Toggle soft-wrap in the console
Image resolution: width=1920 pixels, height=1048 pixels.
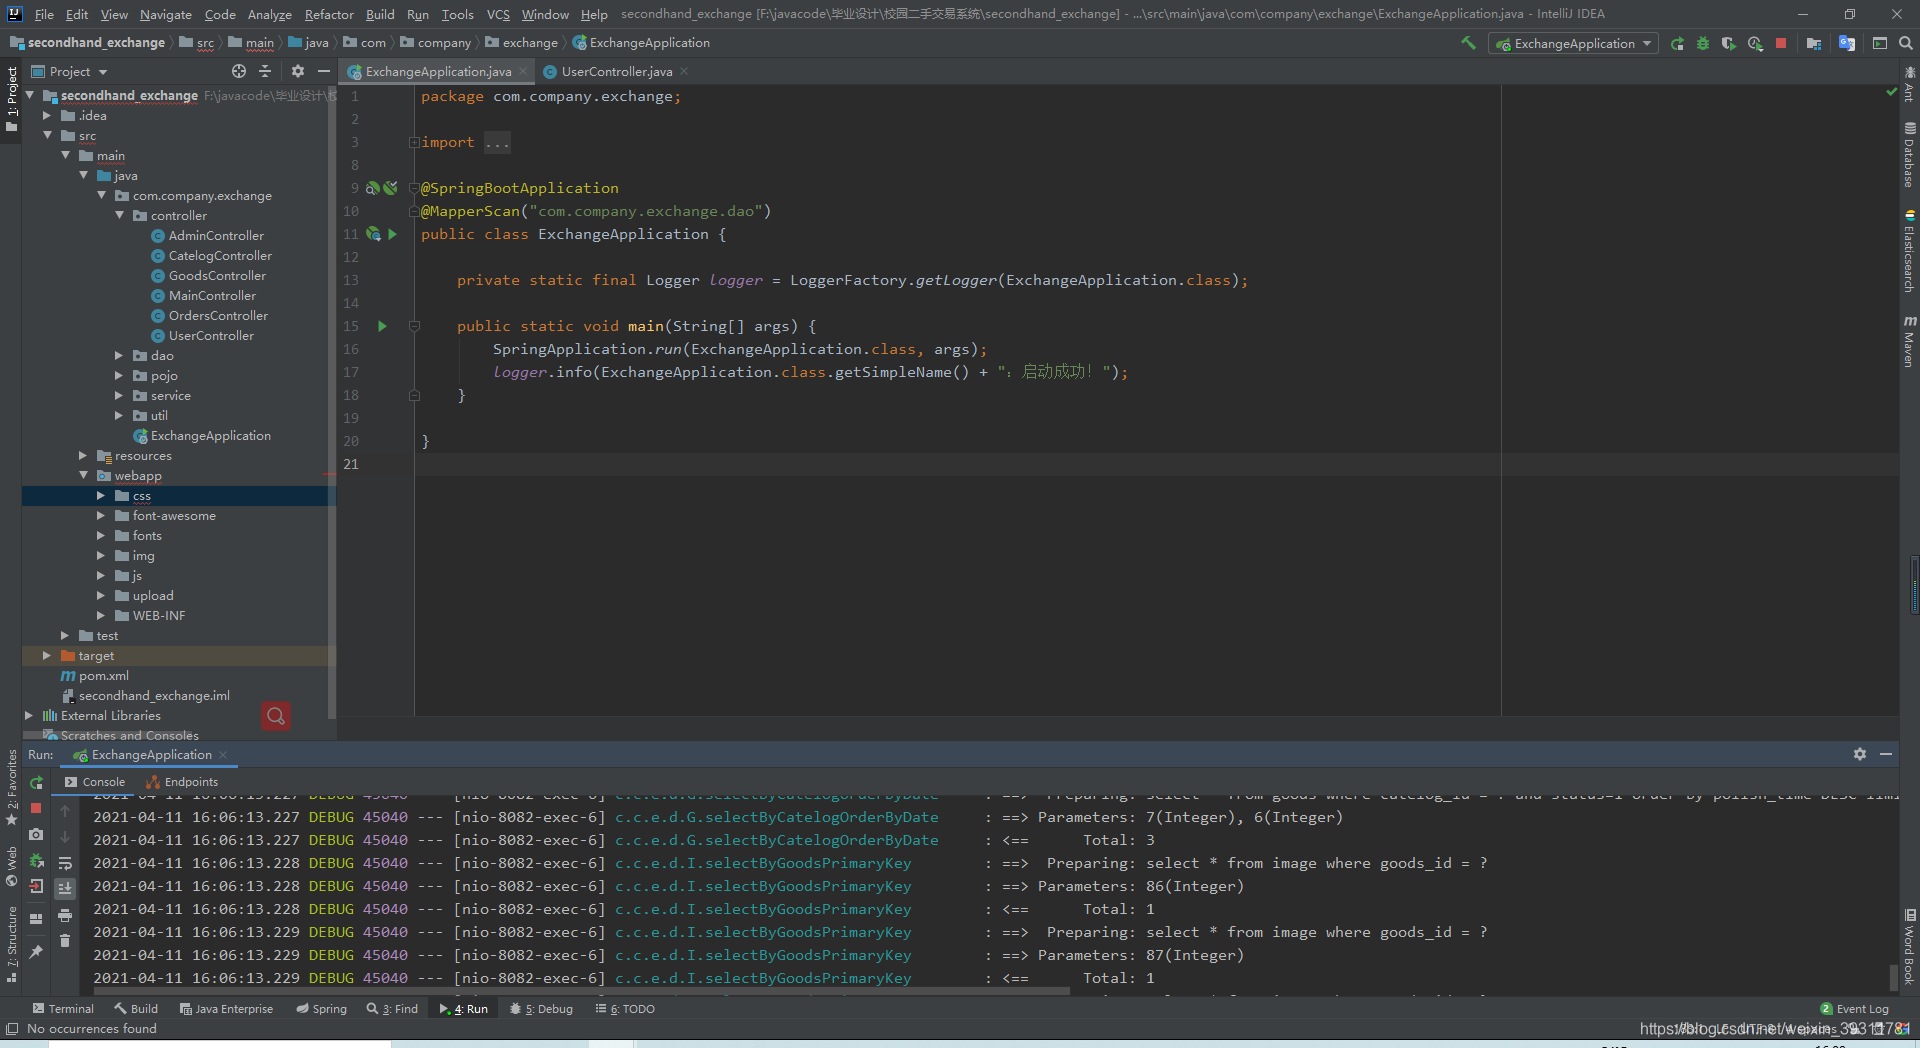click(65, 863)
